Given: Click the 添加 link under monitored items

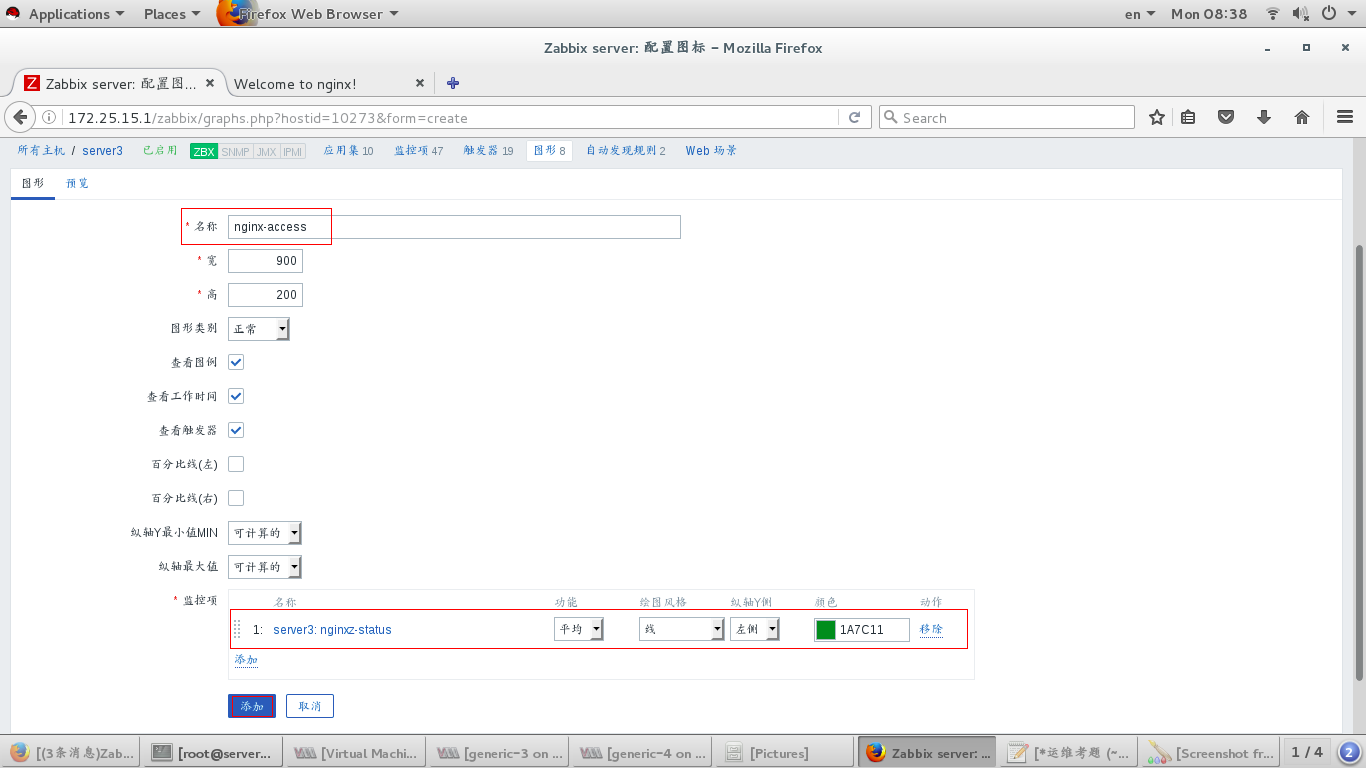Looking at the screenshot, I should point(246,660).
